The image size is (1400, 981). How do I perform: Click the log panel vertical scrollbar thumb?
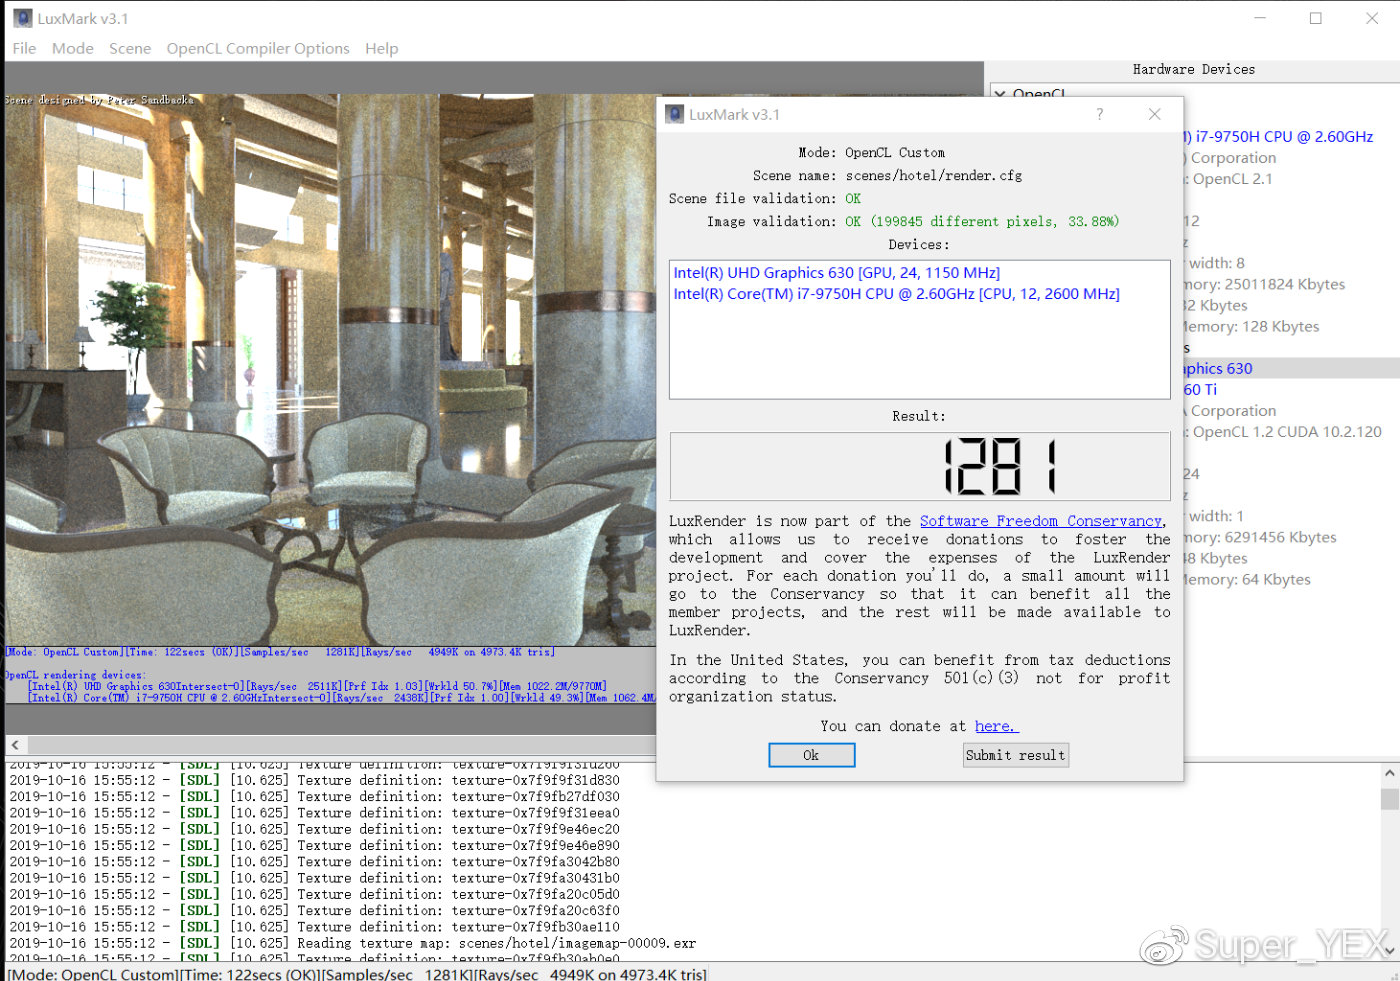pyautogui.click(x=1389, y=799)
